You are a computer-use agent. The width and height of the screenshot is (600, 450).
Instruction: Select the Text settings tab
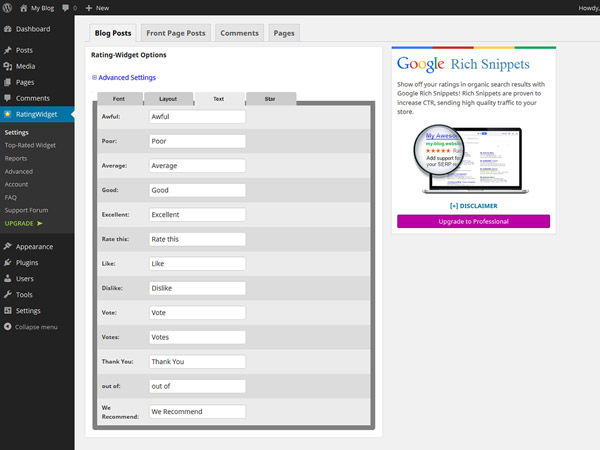tap(219, 99)
